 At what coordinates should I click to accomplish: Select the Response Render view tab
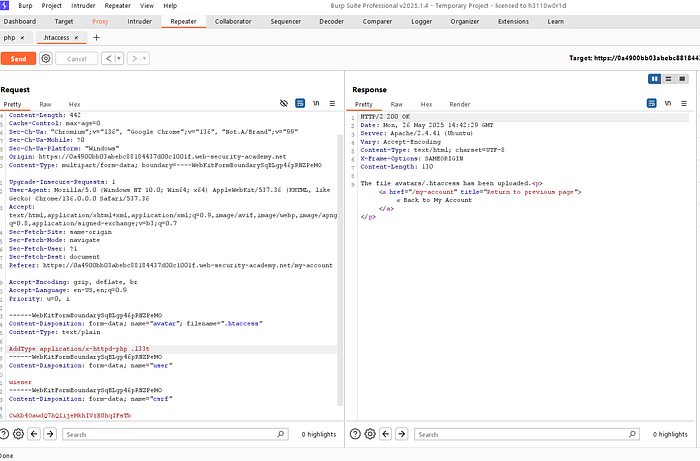point(460,104)
